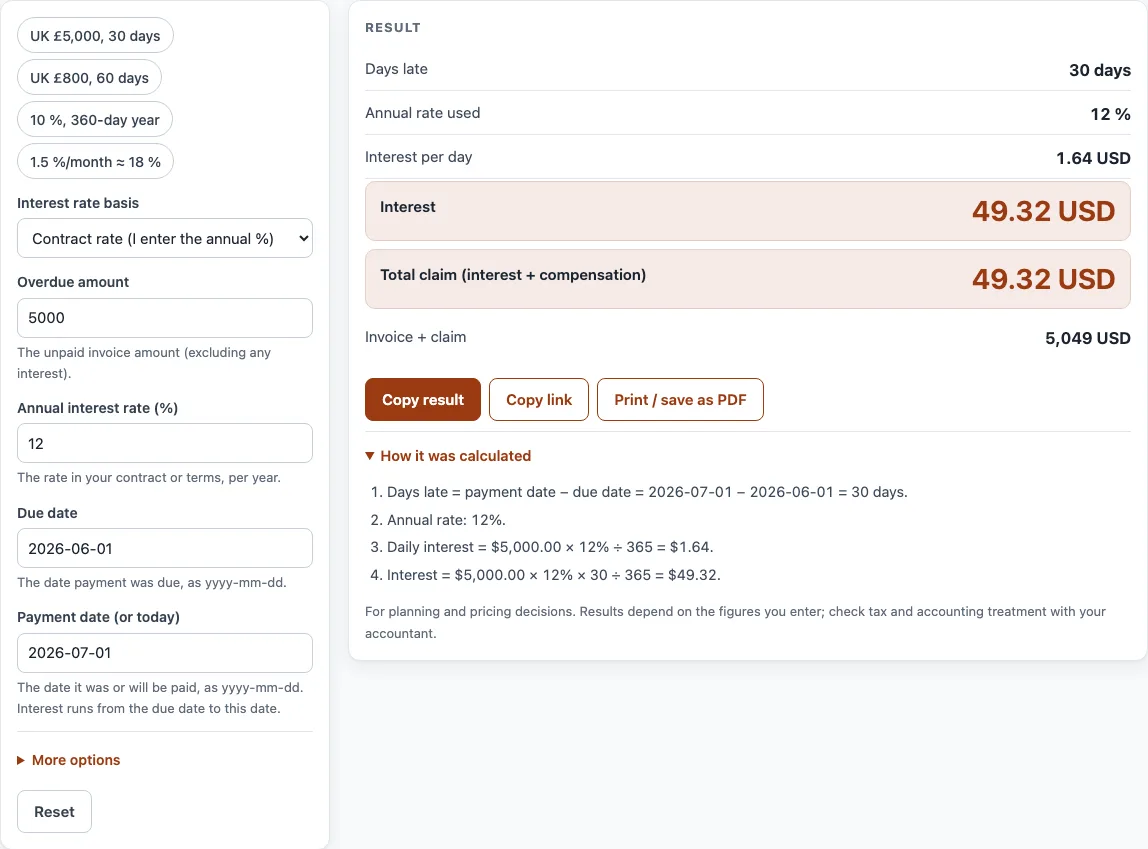Click the 'Payment date (or today)' label

(99, 617)
